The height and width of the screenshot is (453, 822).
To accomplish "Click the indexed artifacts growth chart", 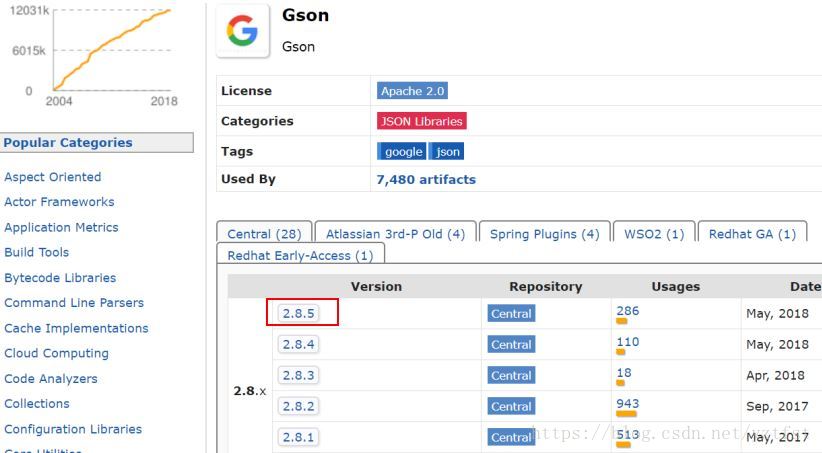I will coord(93,55).
